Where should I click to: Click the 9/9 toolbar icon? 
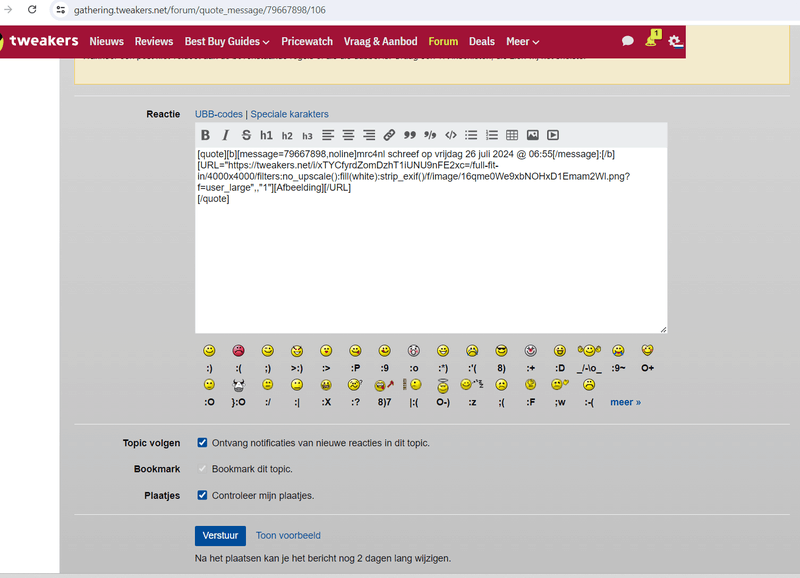(430, 135)
